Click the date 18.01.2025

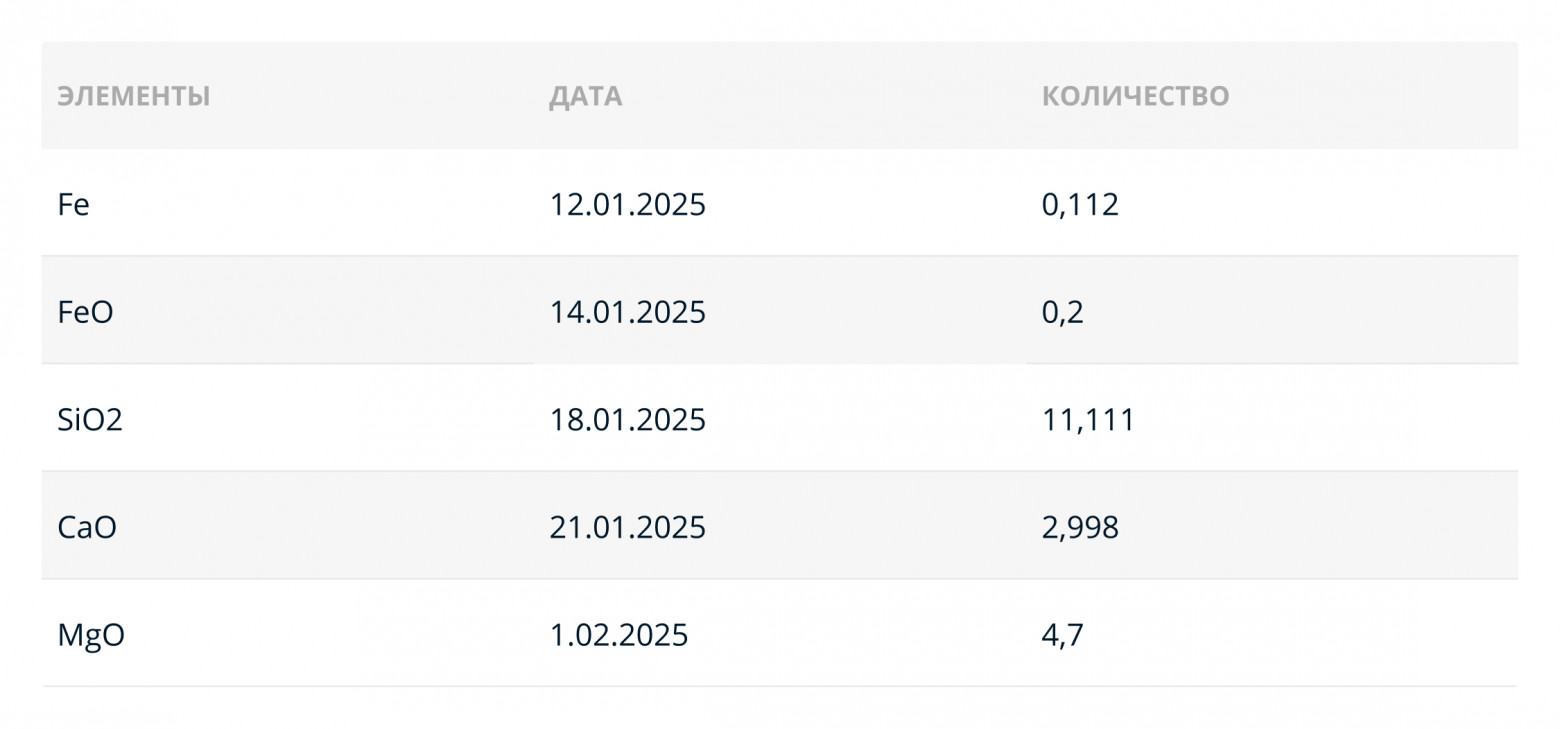627,419
